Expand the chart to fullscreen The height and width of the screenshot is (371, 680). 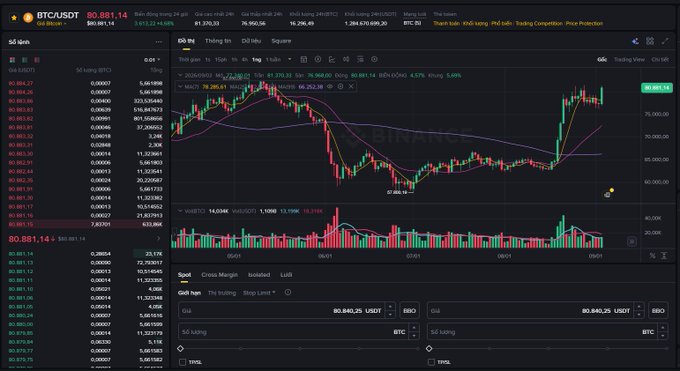click(x=665, y=41)
